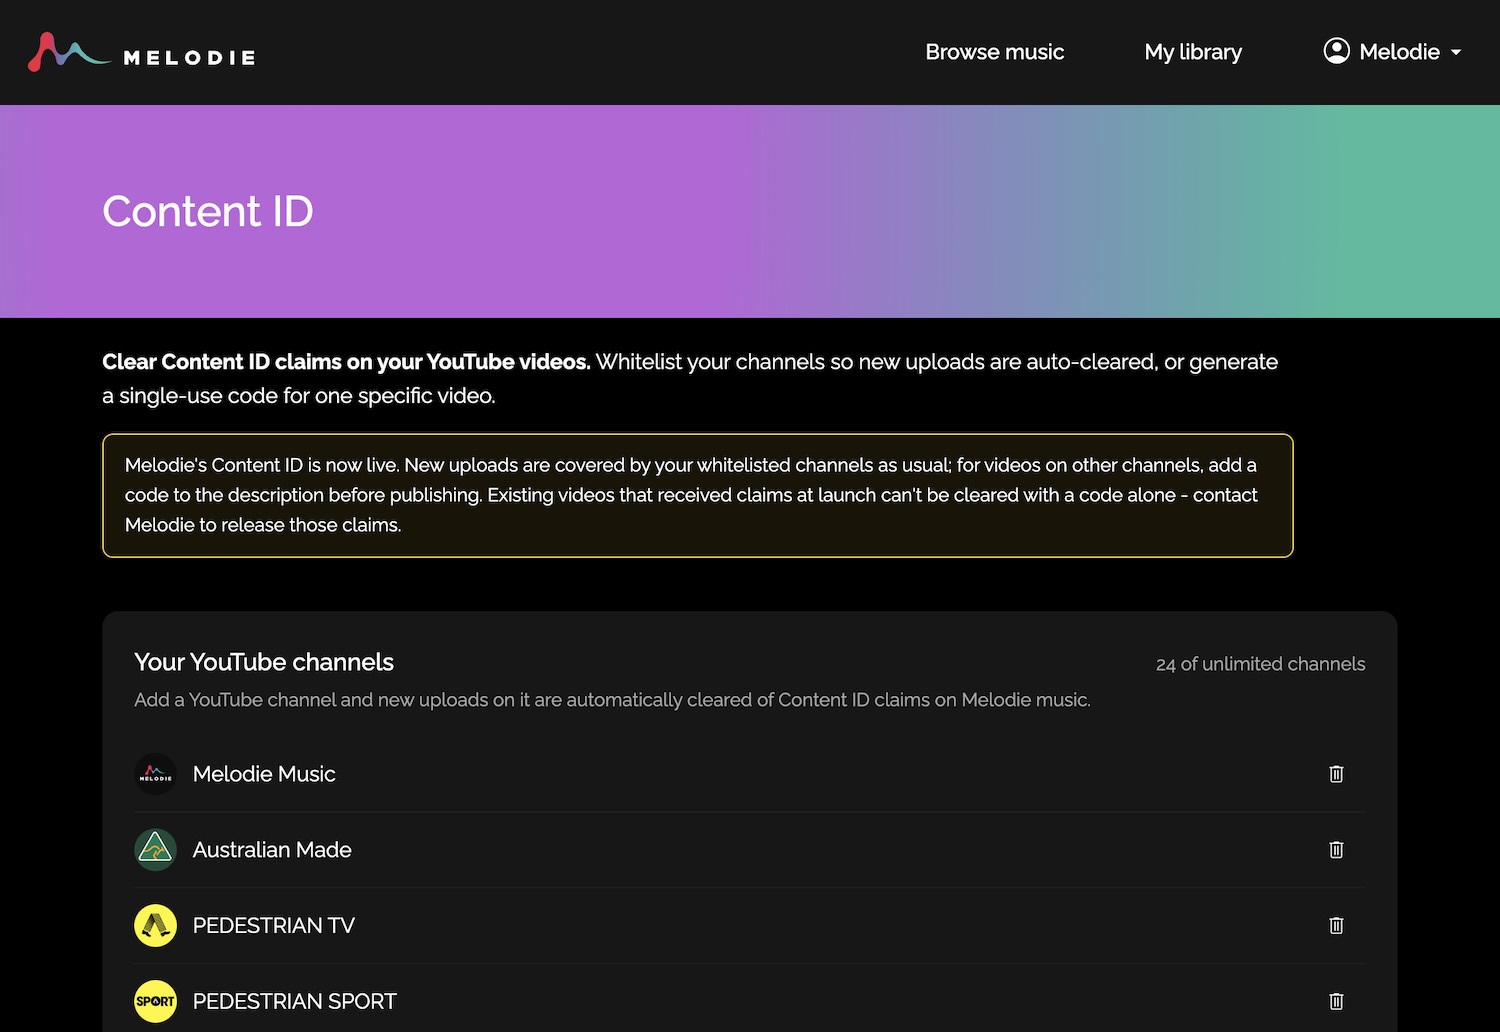
Task: Click the Content ID page title
Action: [x=208, y=212]
